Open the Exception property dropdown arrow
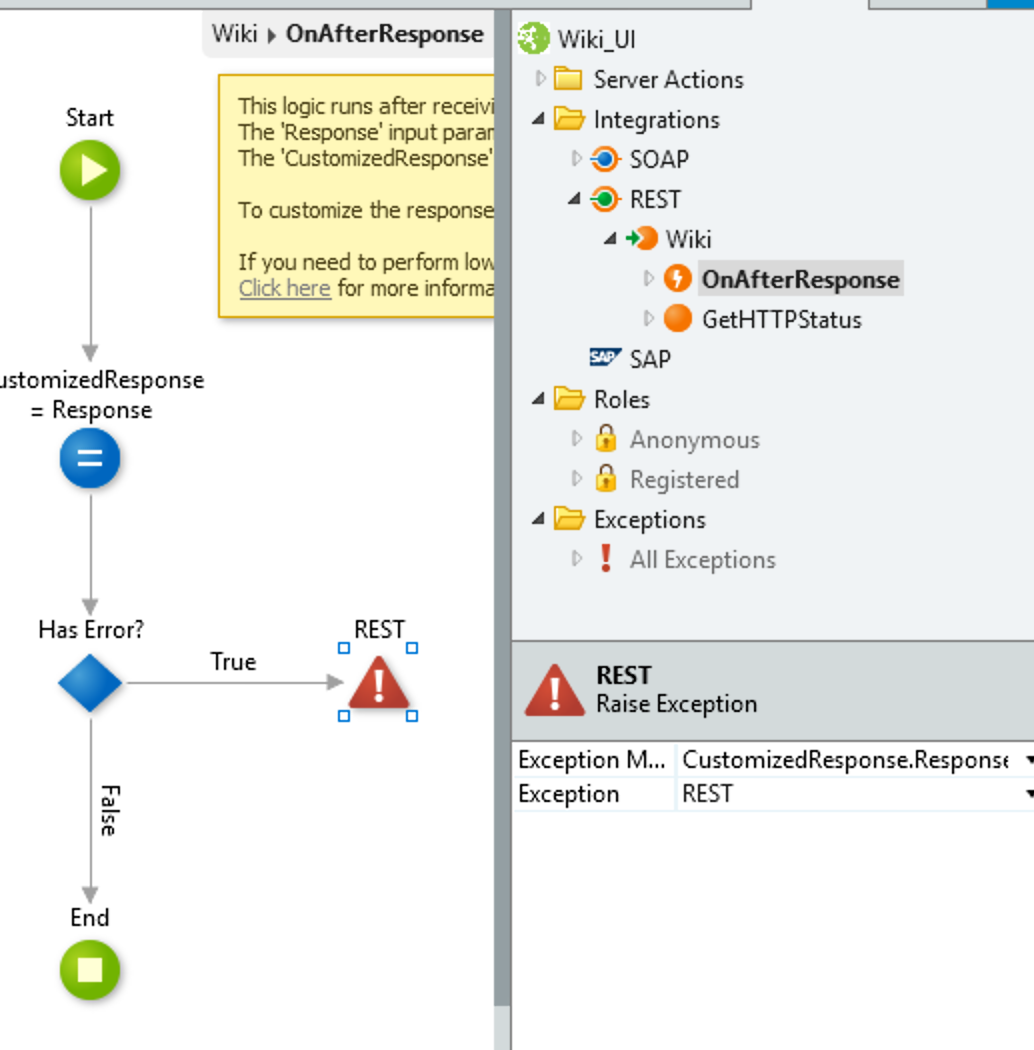Screen dimensions: 1034x1050 [1028, 794]
